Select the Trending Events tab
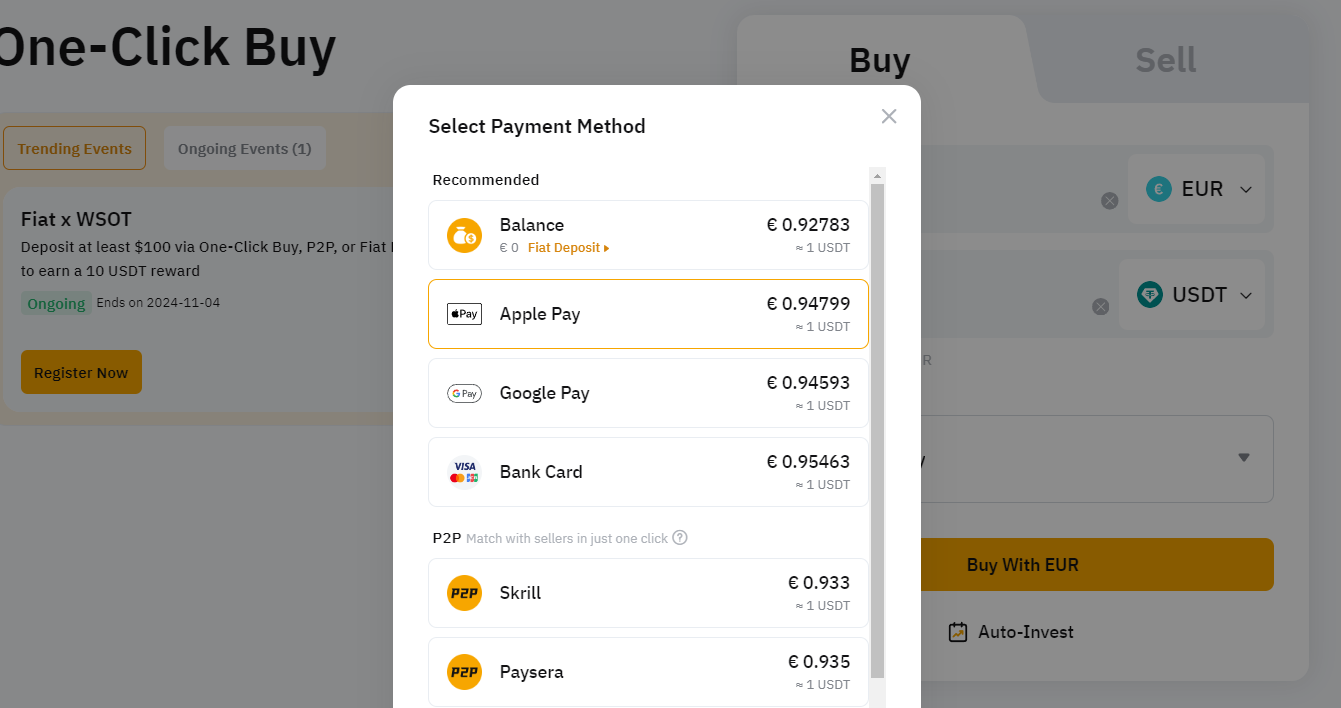This screenshot has width=1341, height=708. [74, 148]
